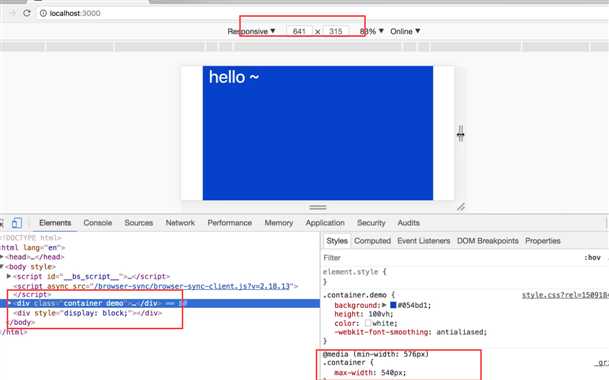Grab the bottom viewport resize handle
This screenshot has height=380, width=609.
pos(318,207)
